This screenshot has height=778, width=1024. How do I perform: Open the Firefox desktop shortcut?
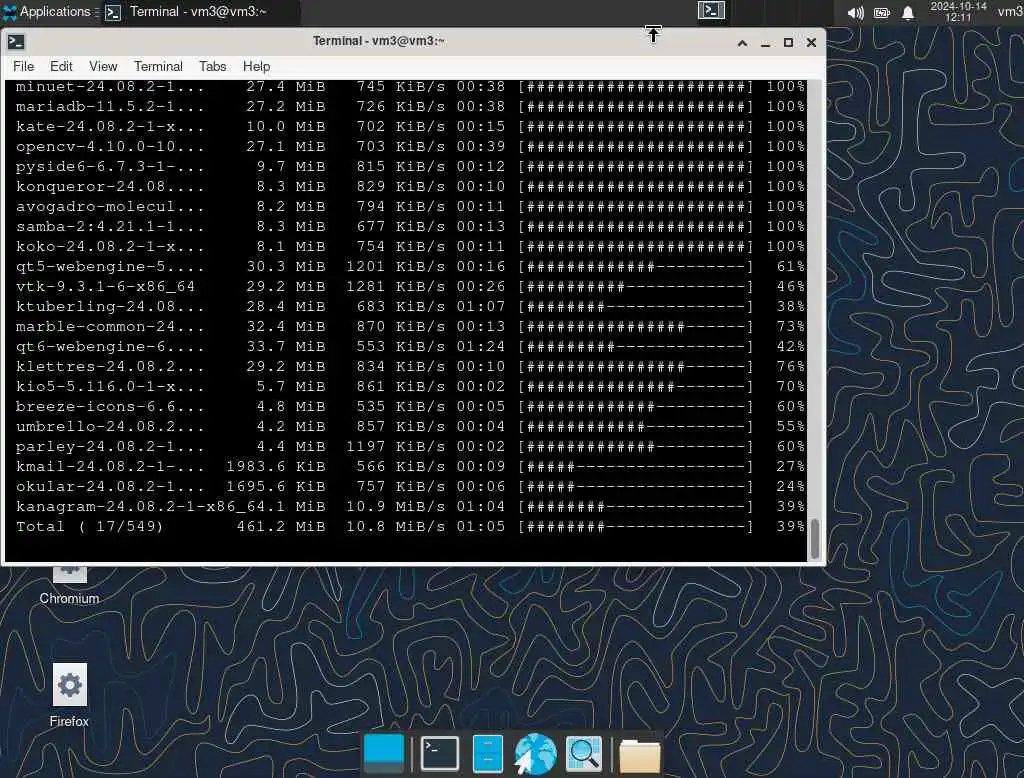pyautogui.click(x=69, y=696)
